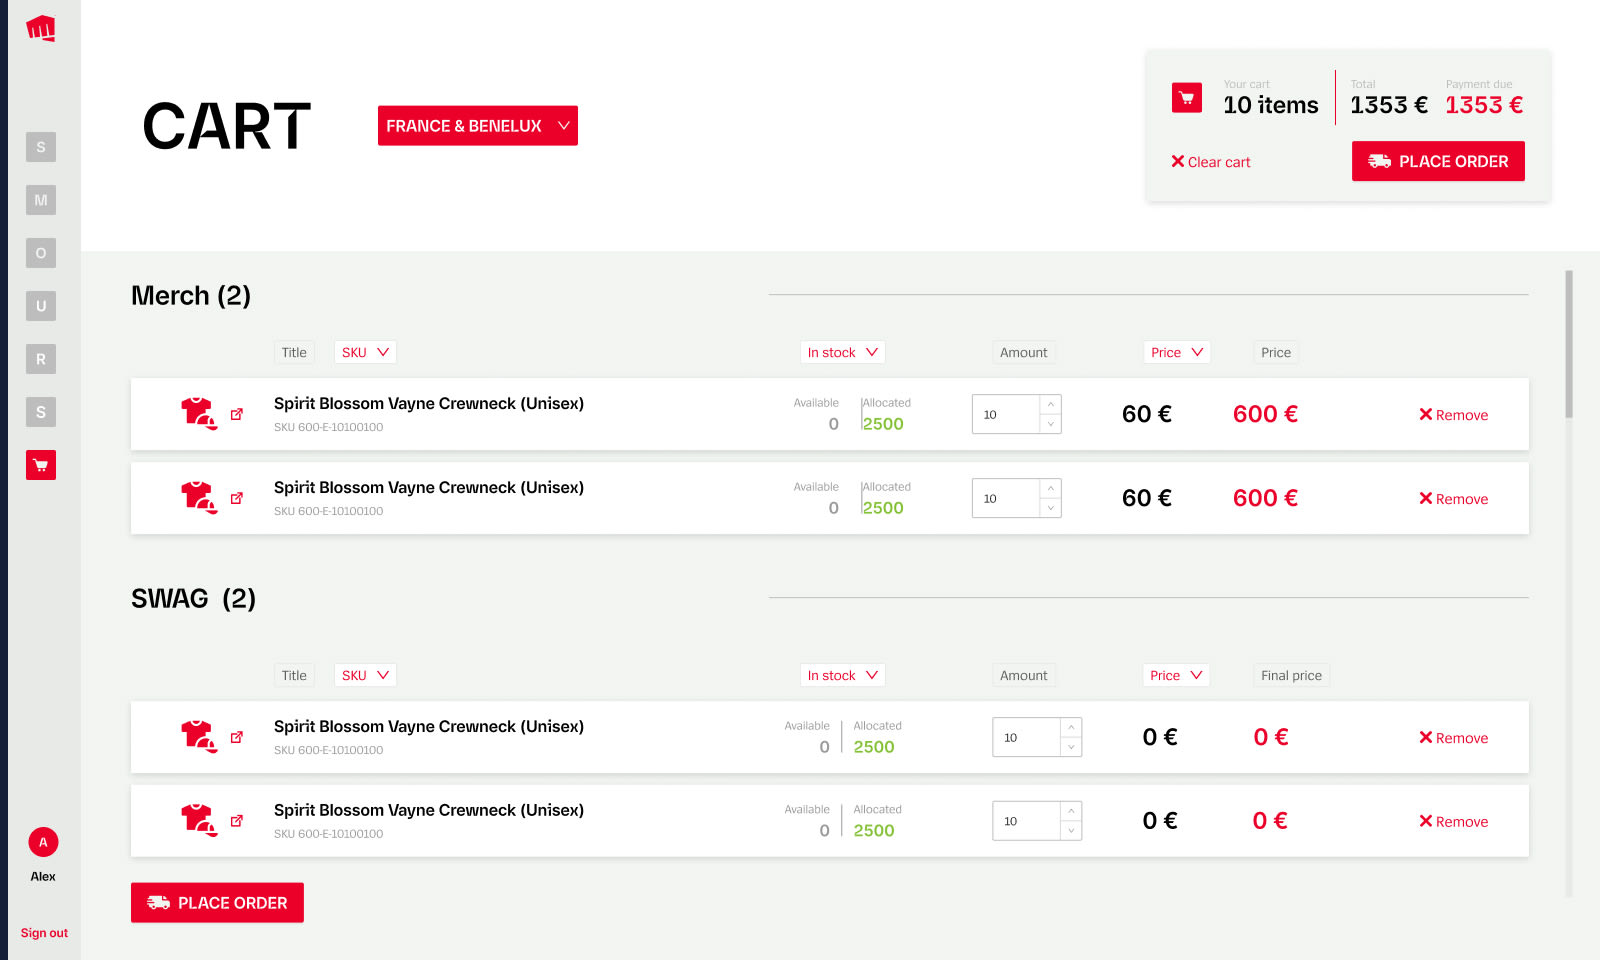This screenshot has width=1600, height=960.
Task: Open external link icon in first Merch row
Action: click(x=237, y=414)
